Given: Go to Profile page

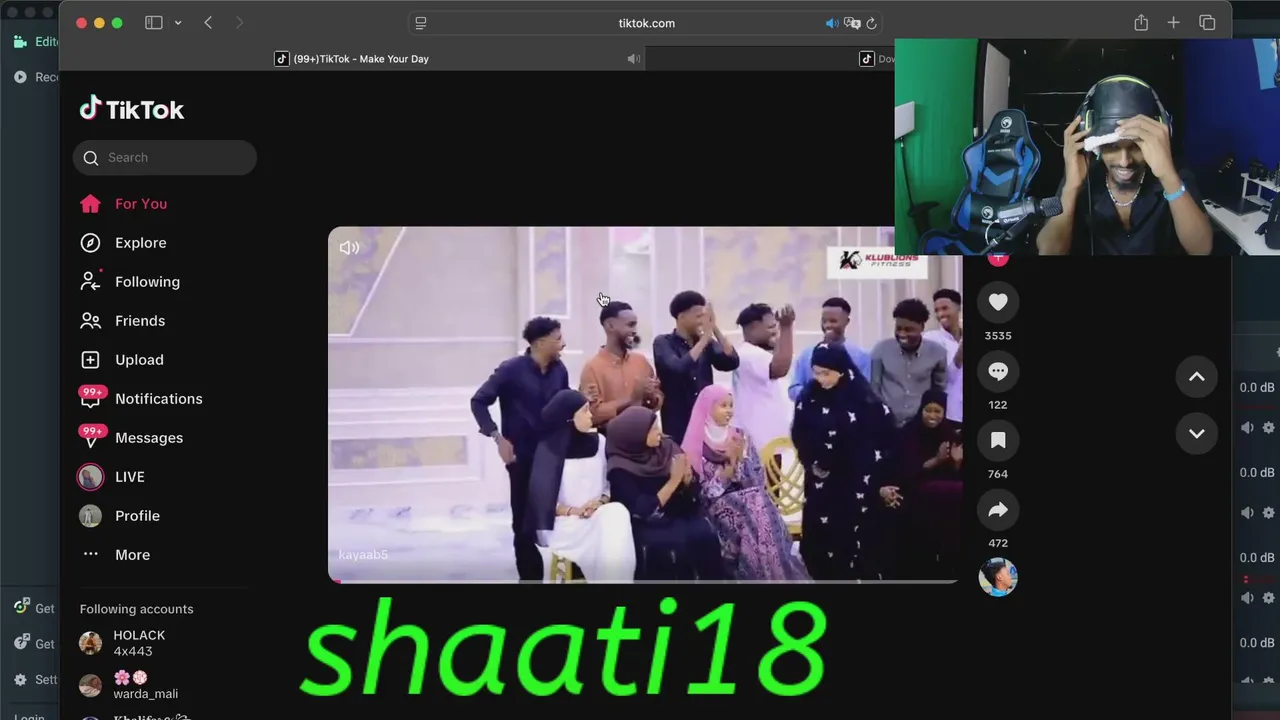Looking at the screenshot, I should [x=137, y=516].
